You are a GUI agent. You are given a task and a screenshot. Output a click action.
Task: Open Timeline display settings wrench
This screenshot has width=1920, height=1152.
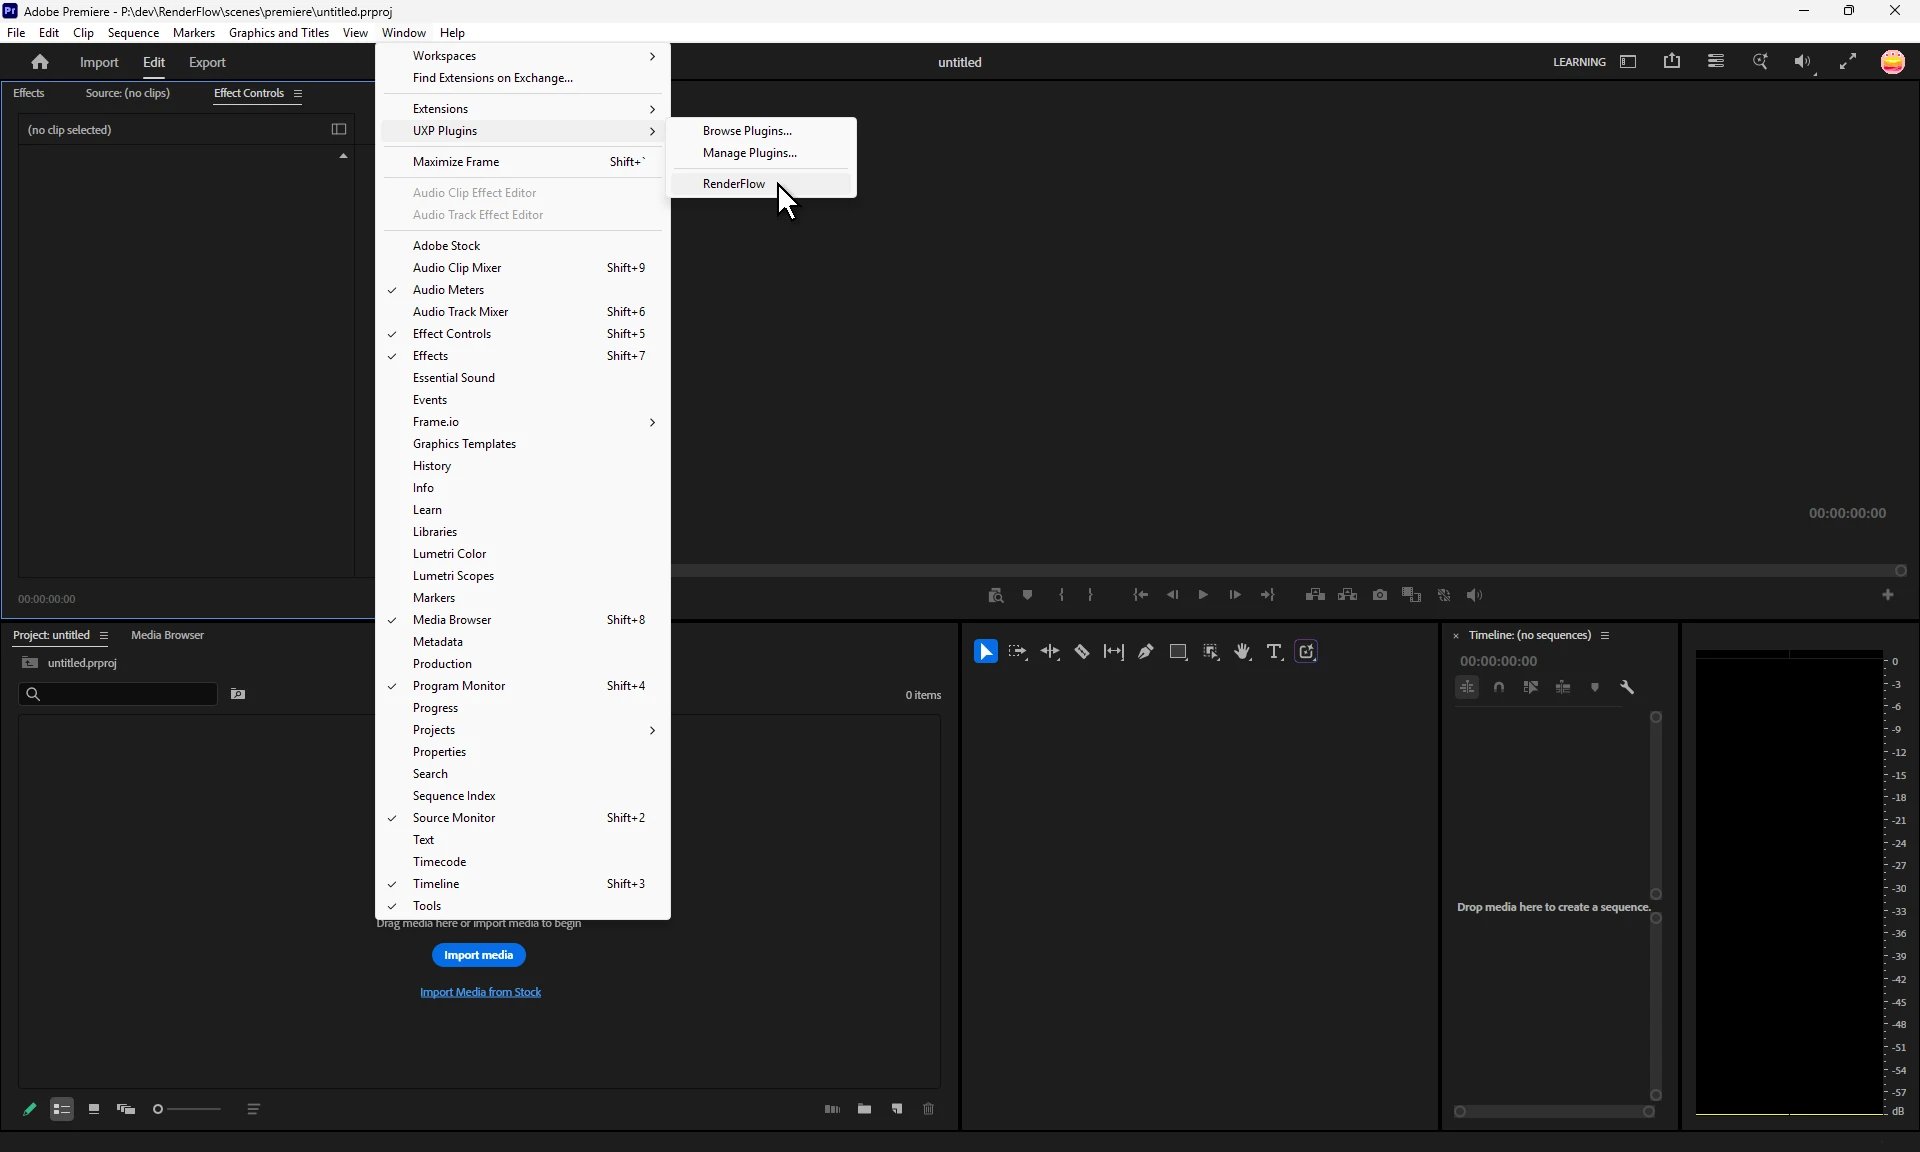click(1628, 687)
